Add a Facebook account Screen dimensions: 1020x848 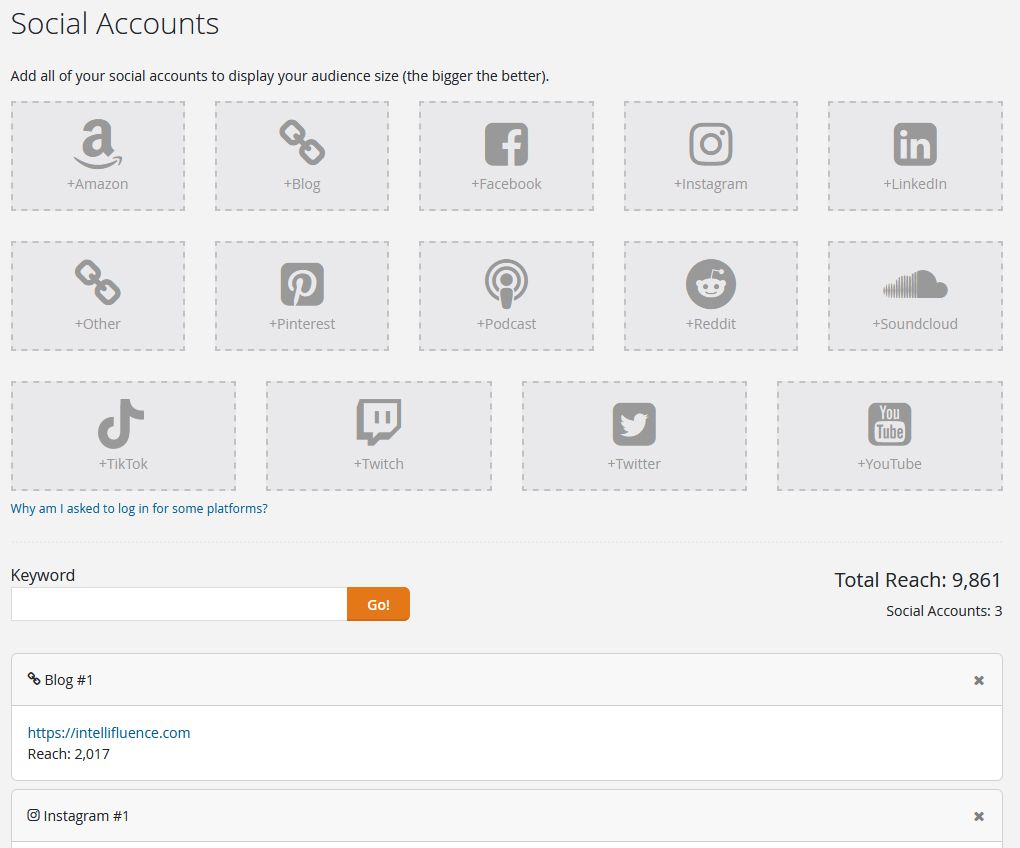[506, 156]
